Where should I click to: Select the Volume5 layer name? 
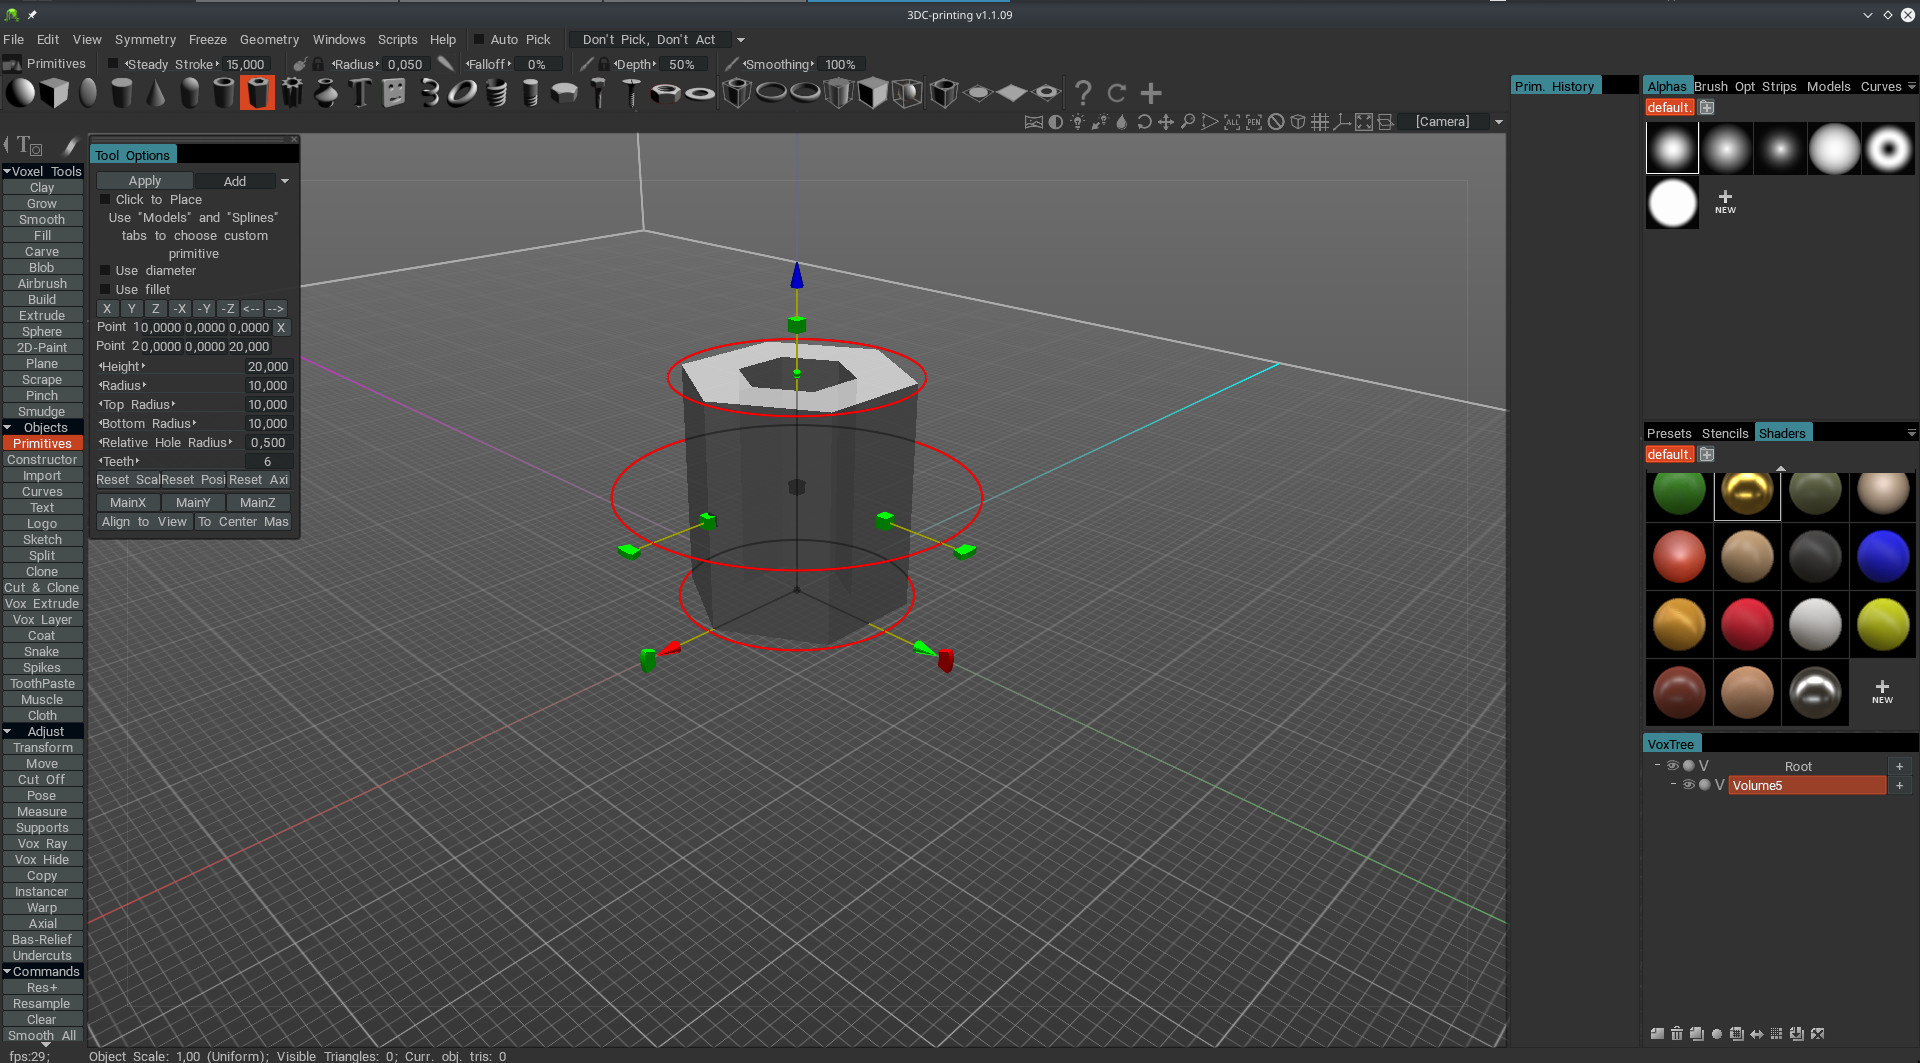click(x=1807, y=785)
